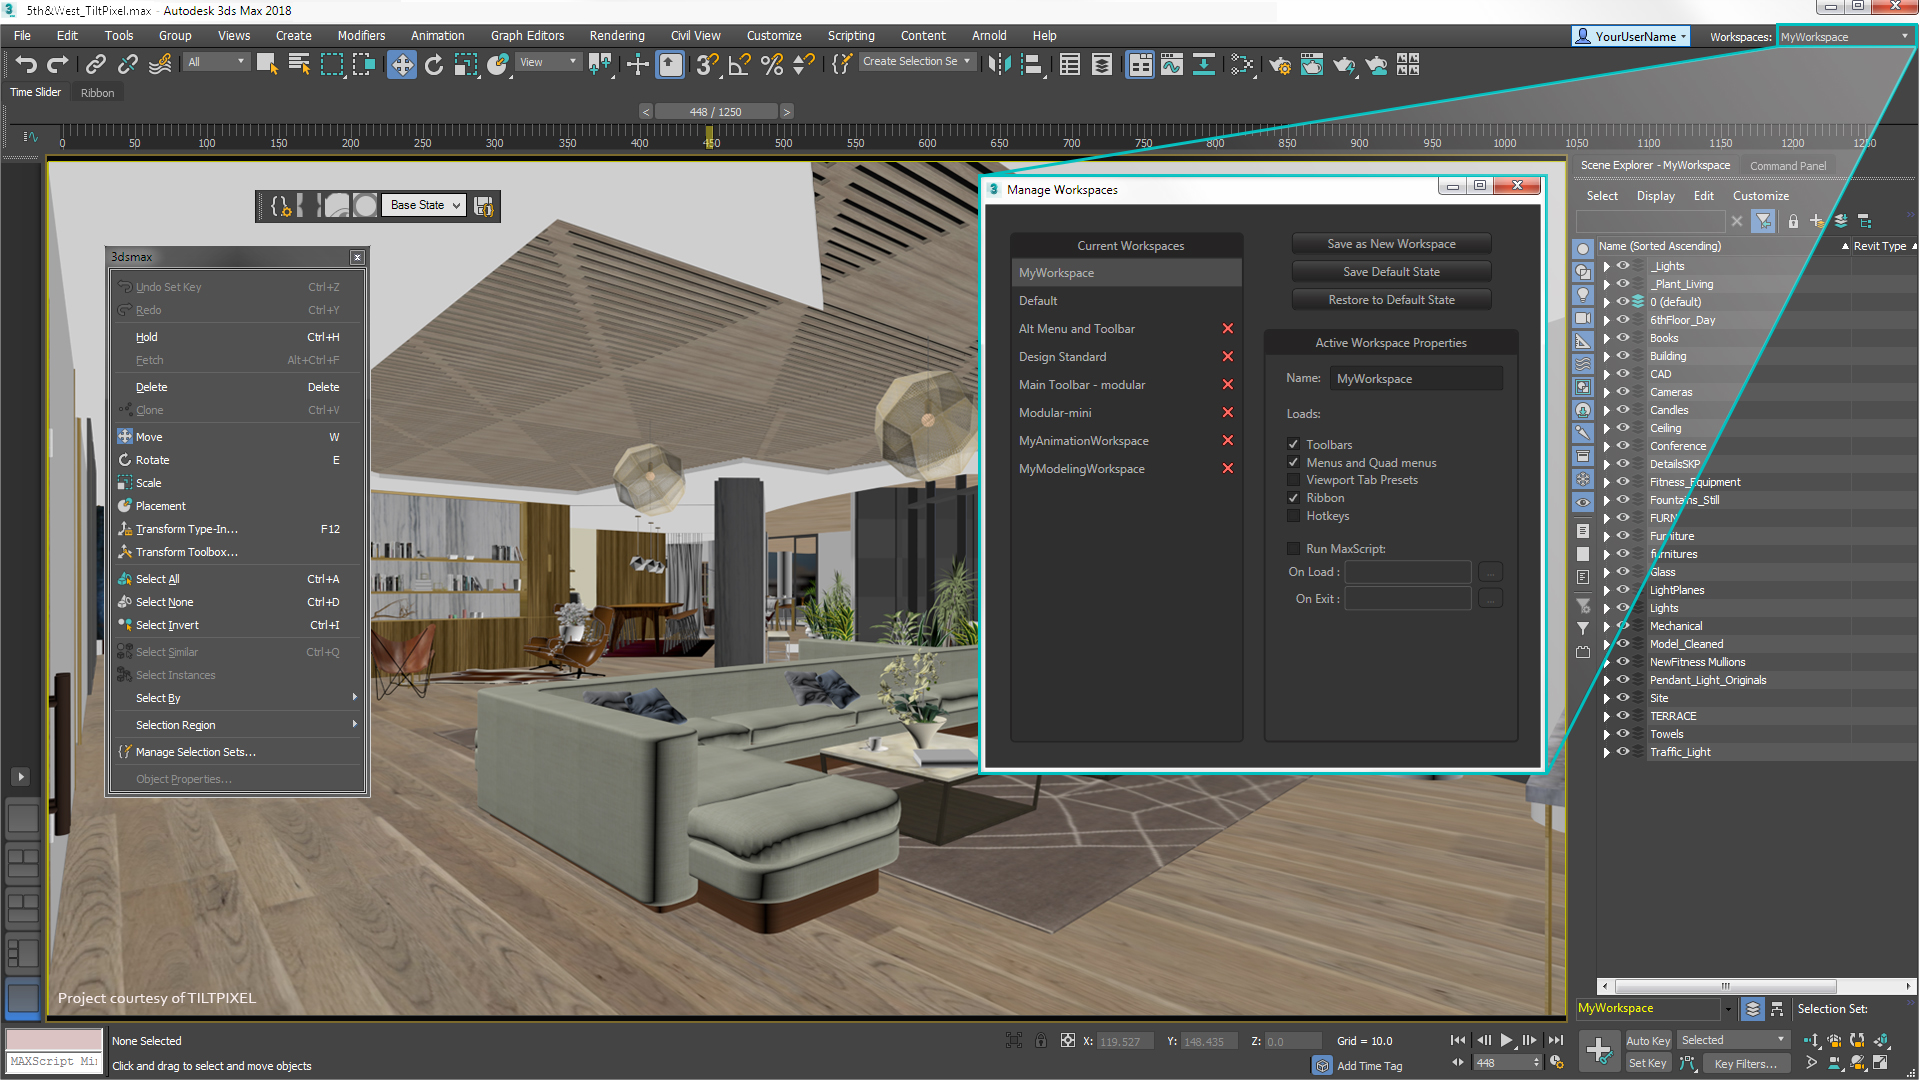Click Restore to Default State button

click(1390, 298)
